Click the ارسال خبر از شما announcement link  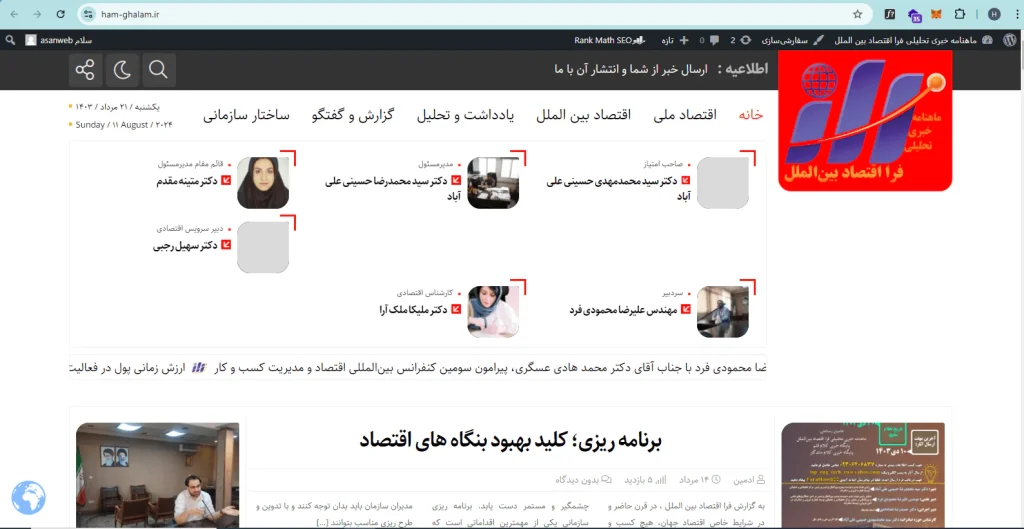pos(631,69)
